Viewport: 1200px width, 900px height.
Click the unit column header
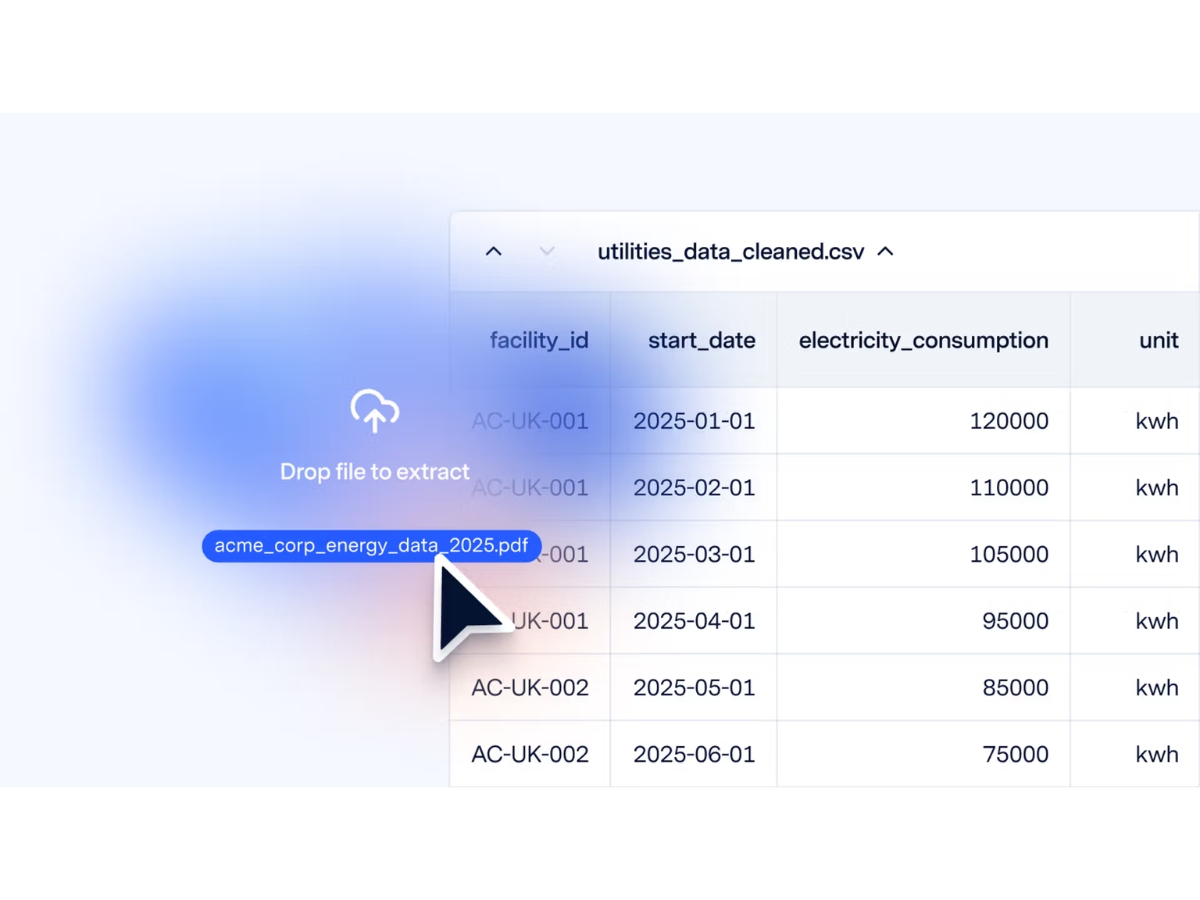point(1159,340)
